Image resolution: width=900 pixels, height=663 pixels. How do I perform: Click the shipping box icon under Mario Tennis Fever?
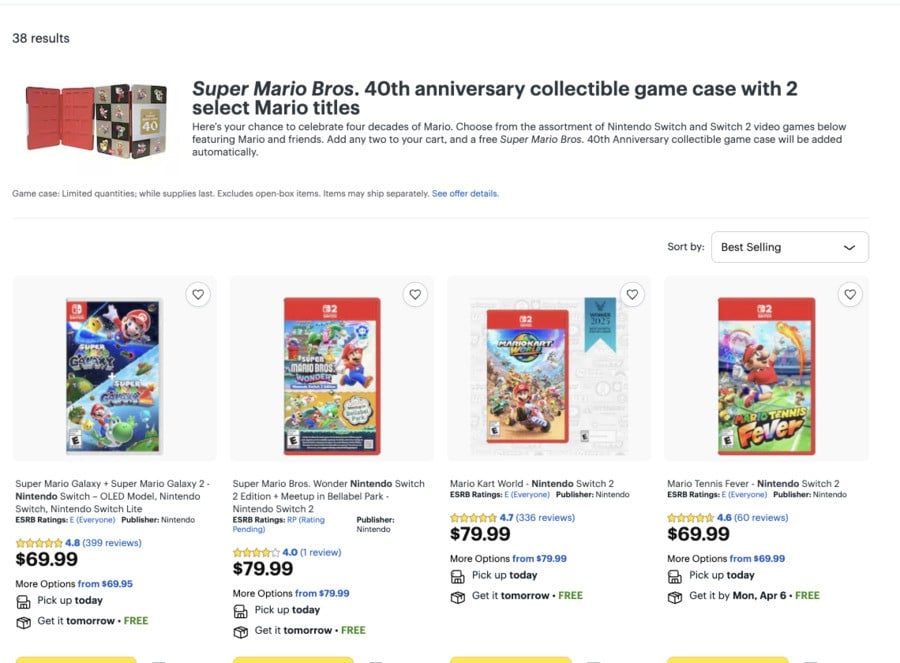673,597
